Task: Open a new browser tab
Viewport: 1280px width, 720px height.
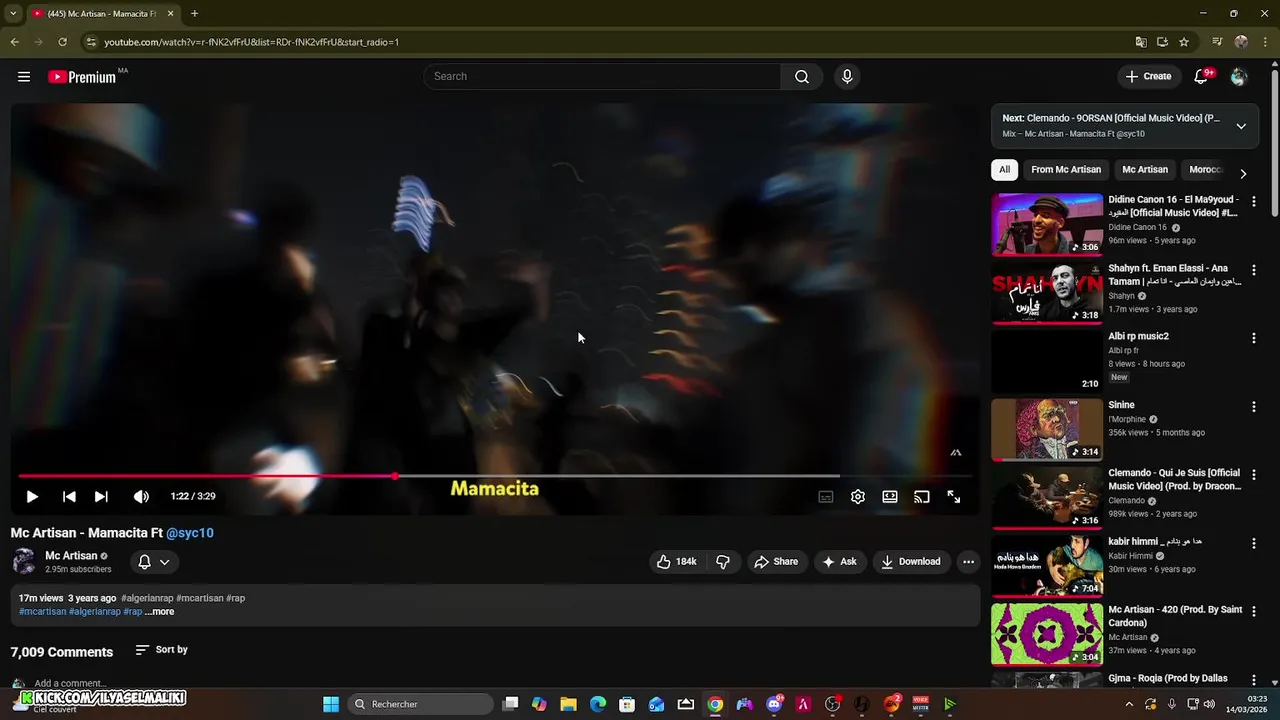Action: [x=194, y=14]
